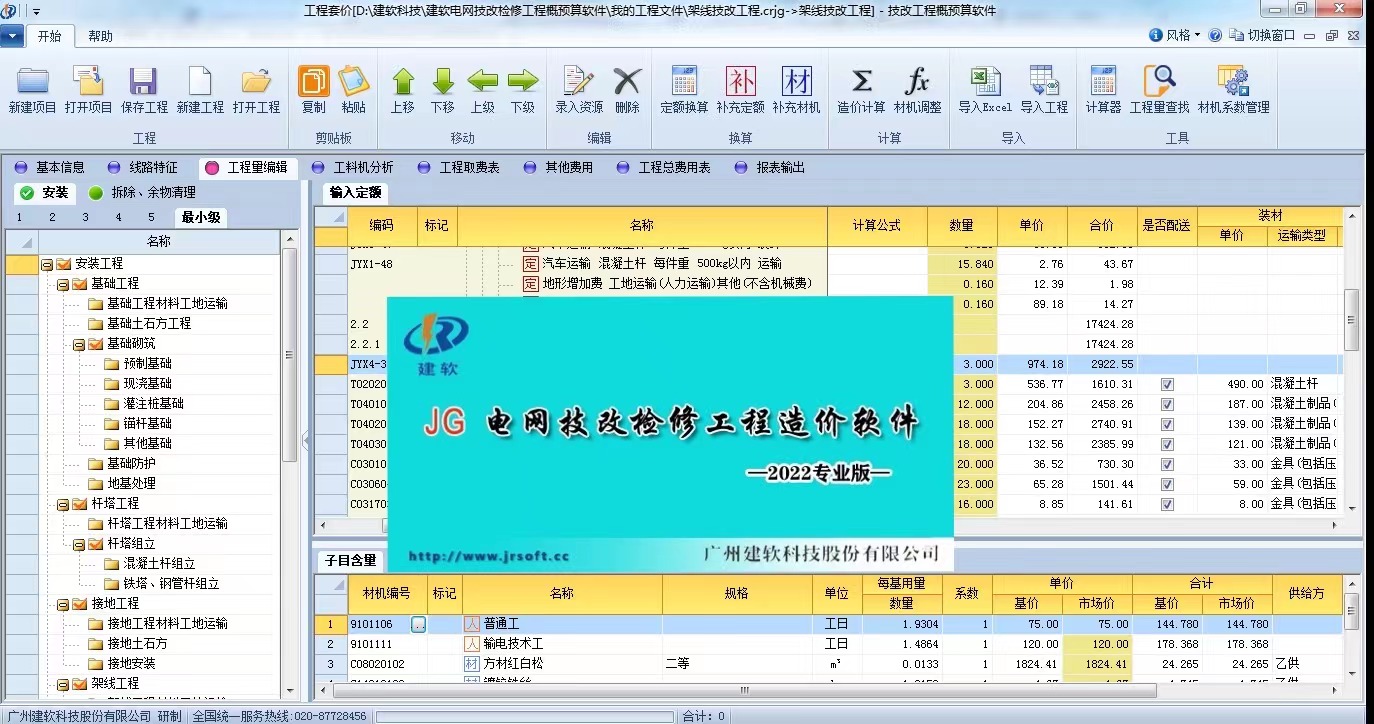Collapse the 基础砌筑 tree node
Screen dimensions: 1374x724
pos(78,344)
